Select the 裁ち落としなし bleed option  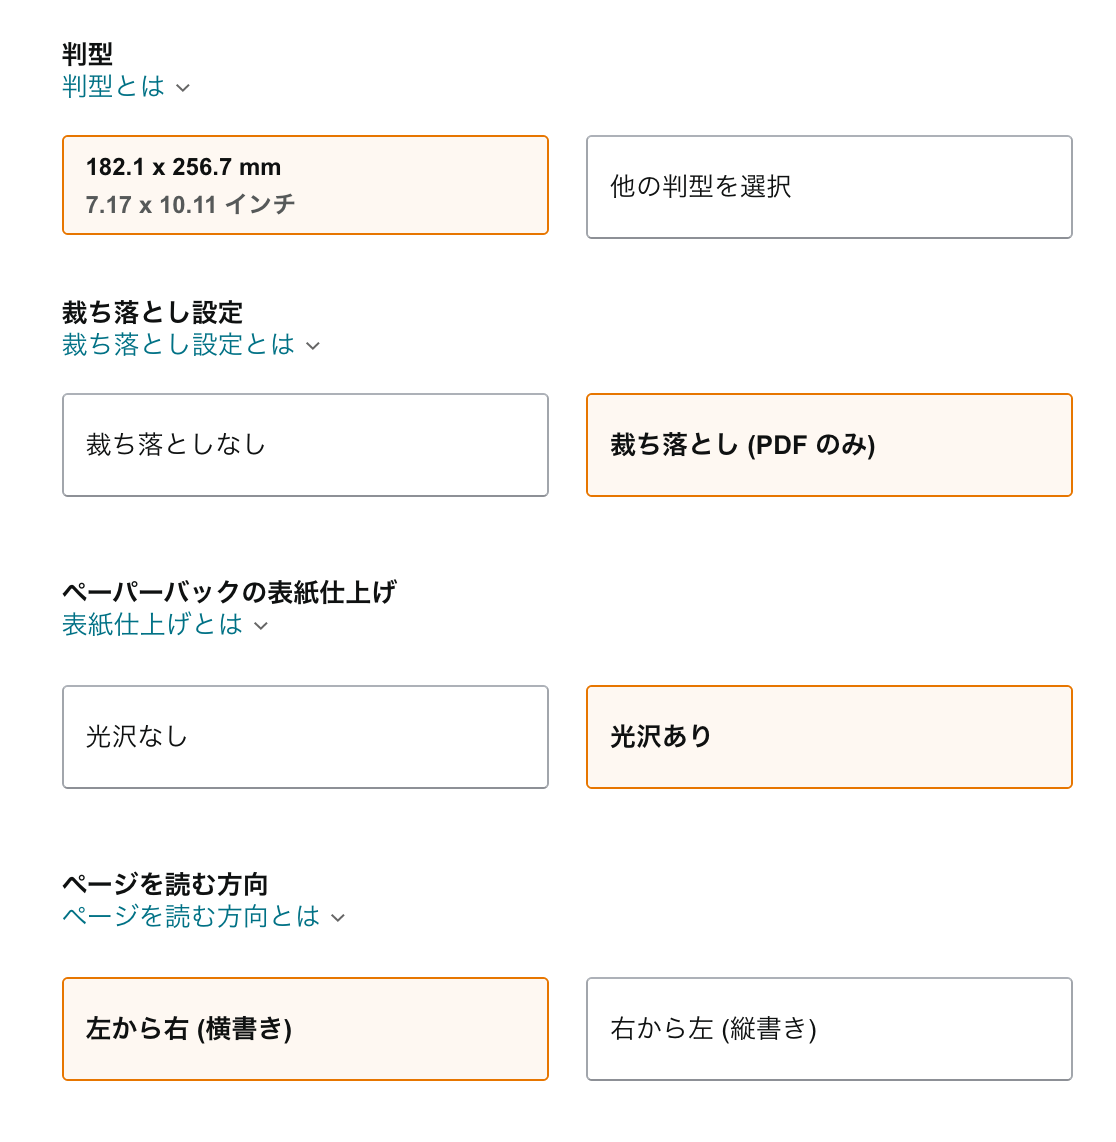(305, 444)
